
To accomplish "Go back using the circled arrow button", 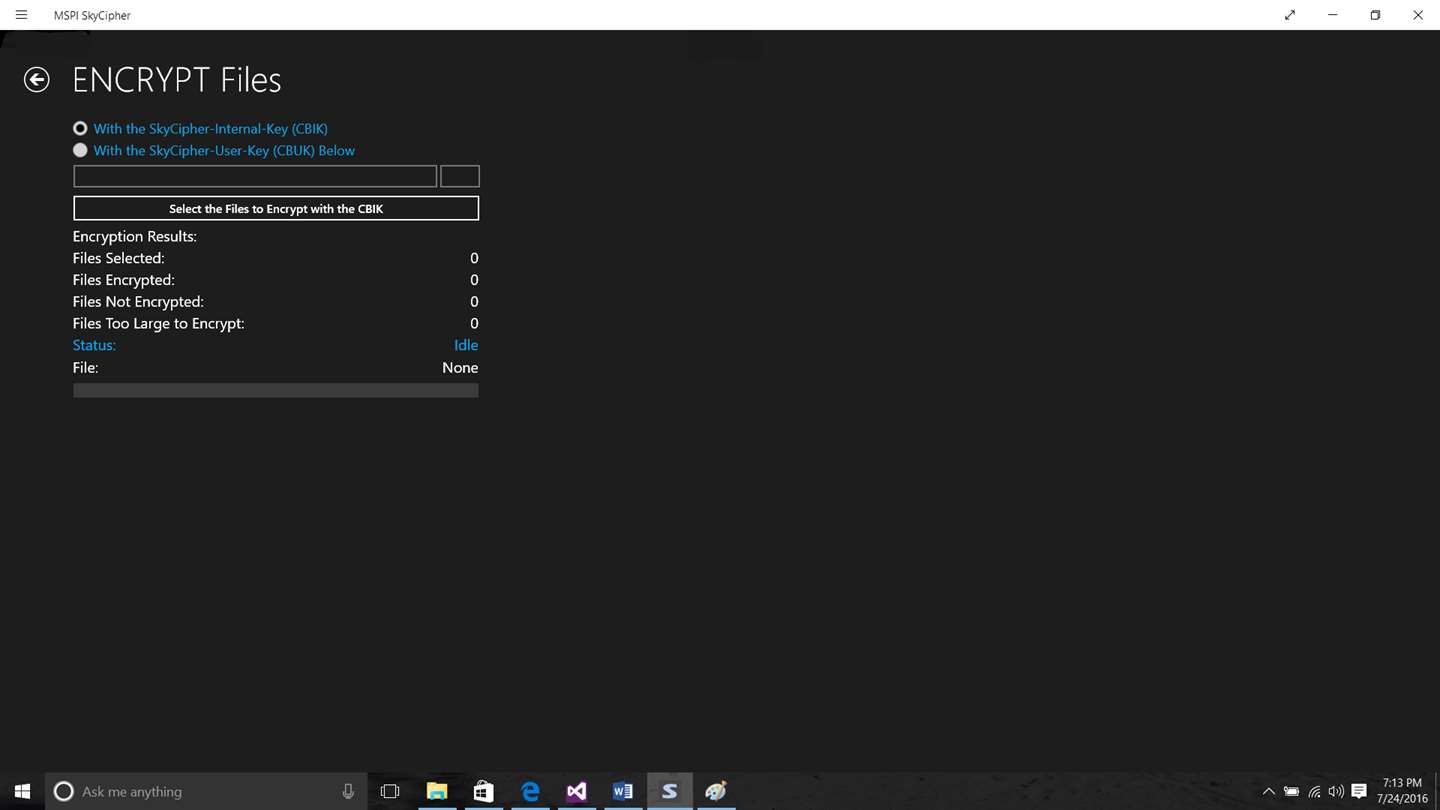I will pos(37,80).
